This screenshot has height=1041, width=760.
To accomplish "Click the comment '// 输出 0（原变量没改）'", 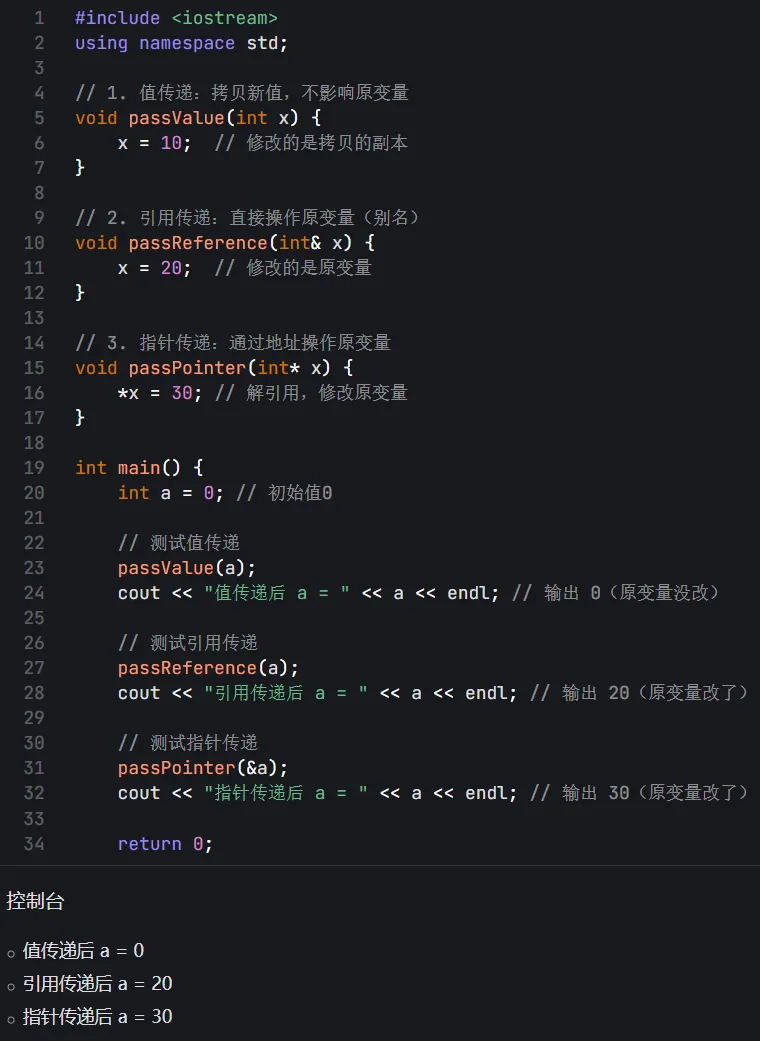I will pyautogui.click(x=617, y=593).
